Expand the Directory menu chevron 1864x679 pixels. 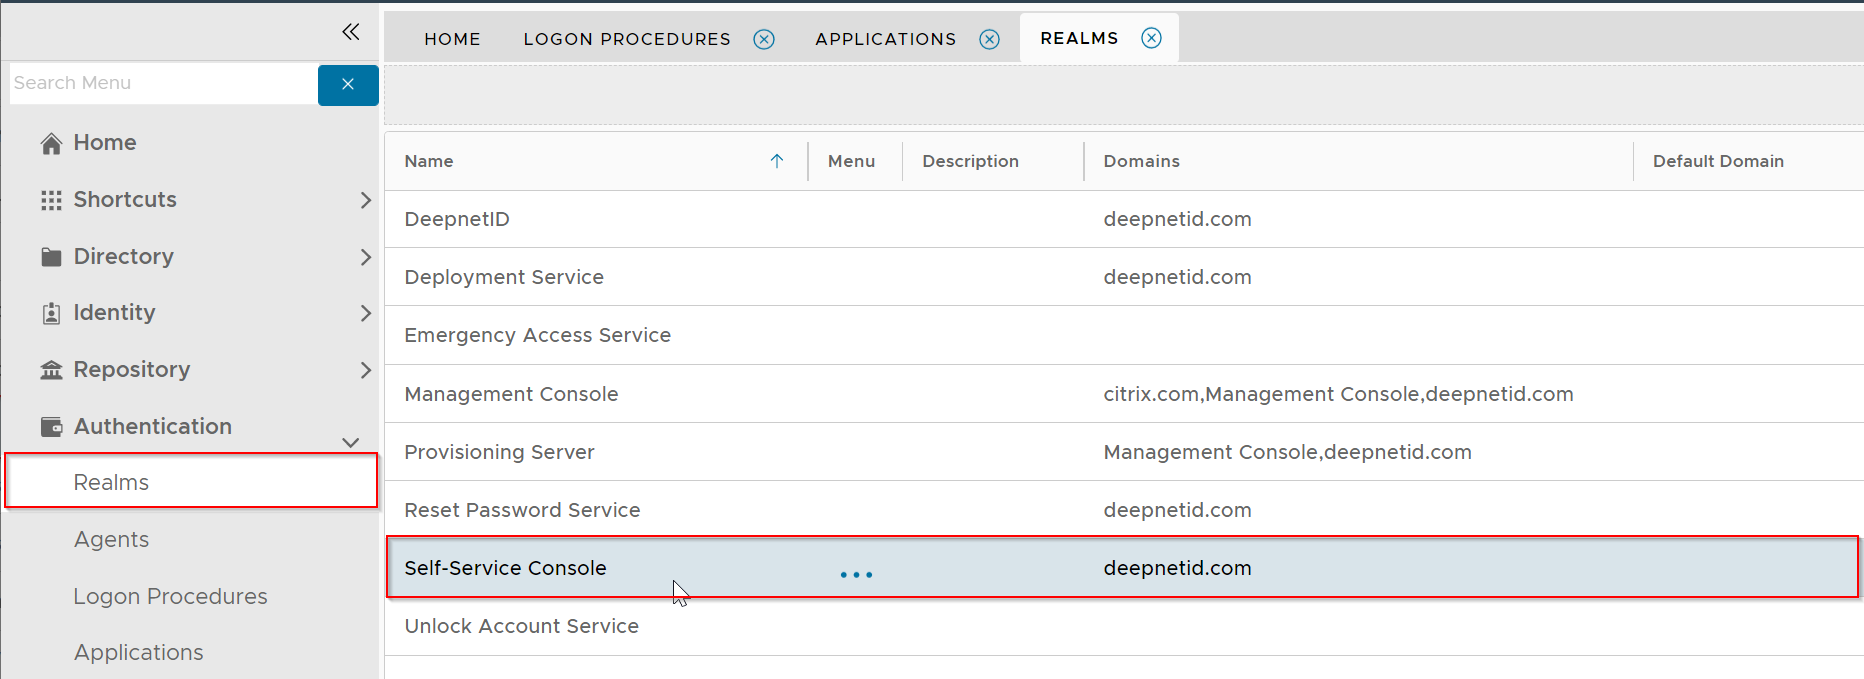[x=365, y=257]
